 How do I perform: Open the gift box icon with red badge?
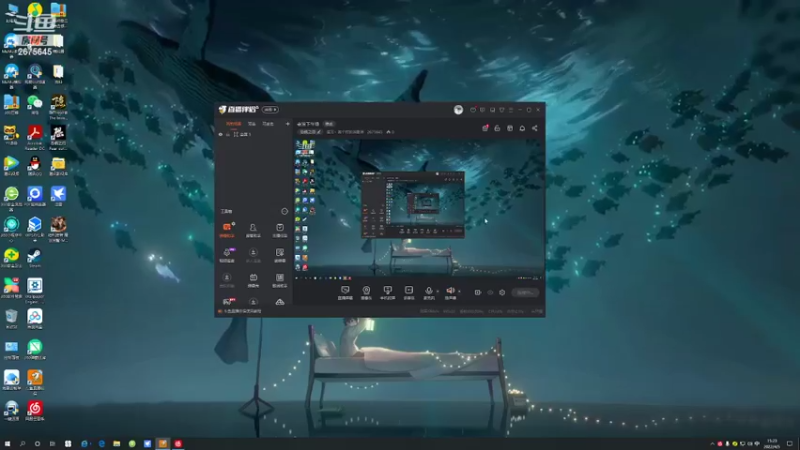point(485,128)
